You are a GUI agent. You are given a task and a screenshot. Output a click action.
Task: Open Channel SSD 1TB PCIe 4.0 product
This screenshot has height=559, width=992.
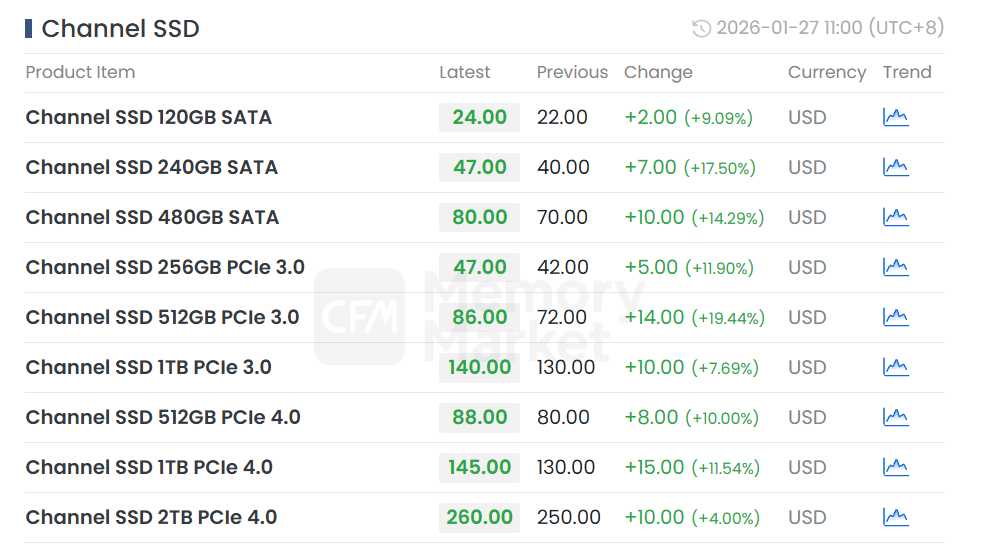(149, 467)
